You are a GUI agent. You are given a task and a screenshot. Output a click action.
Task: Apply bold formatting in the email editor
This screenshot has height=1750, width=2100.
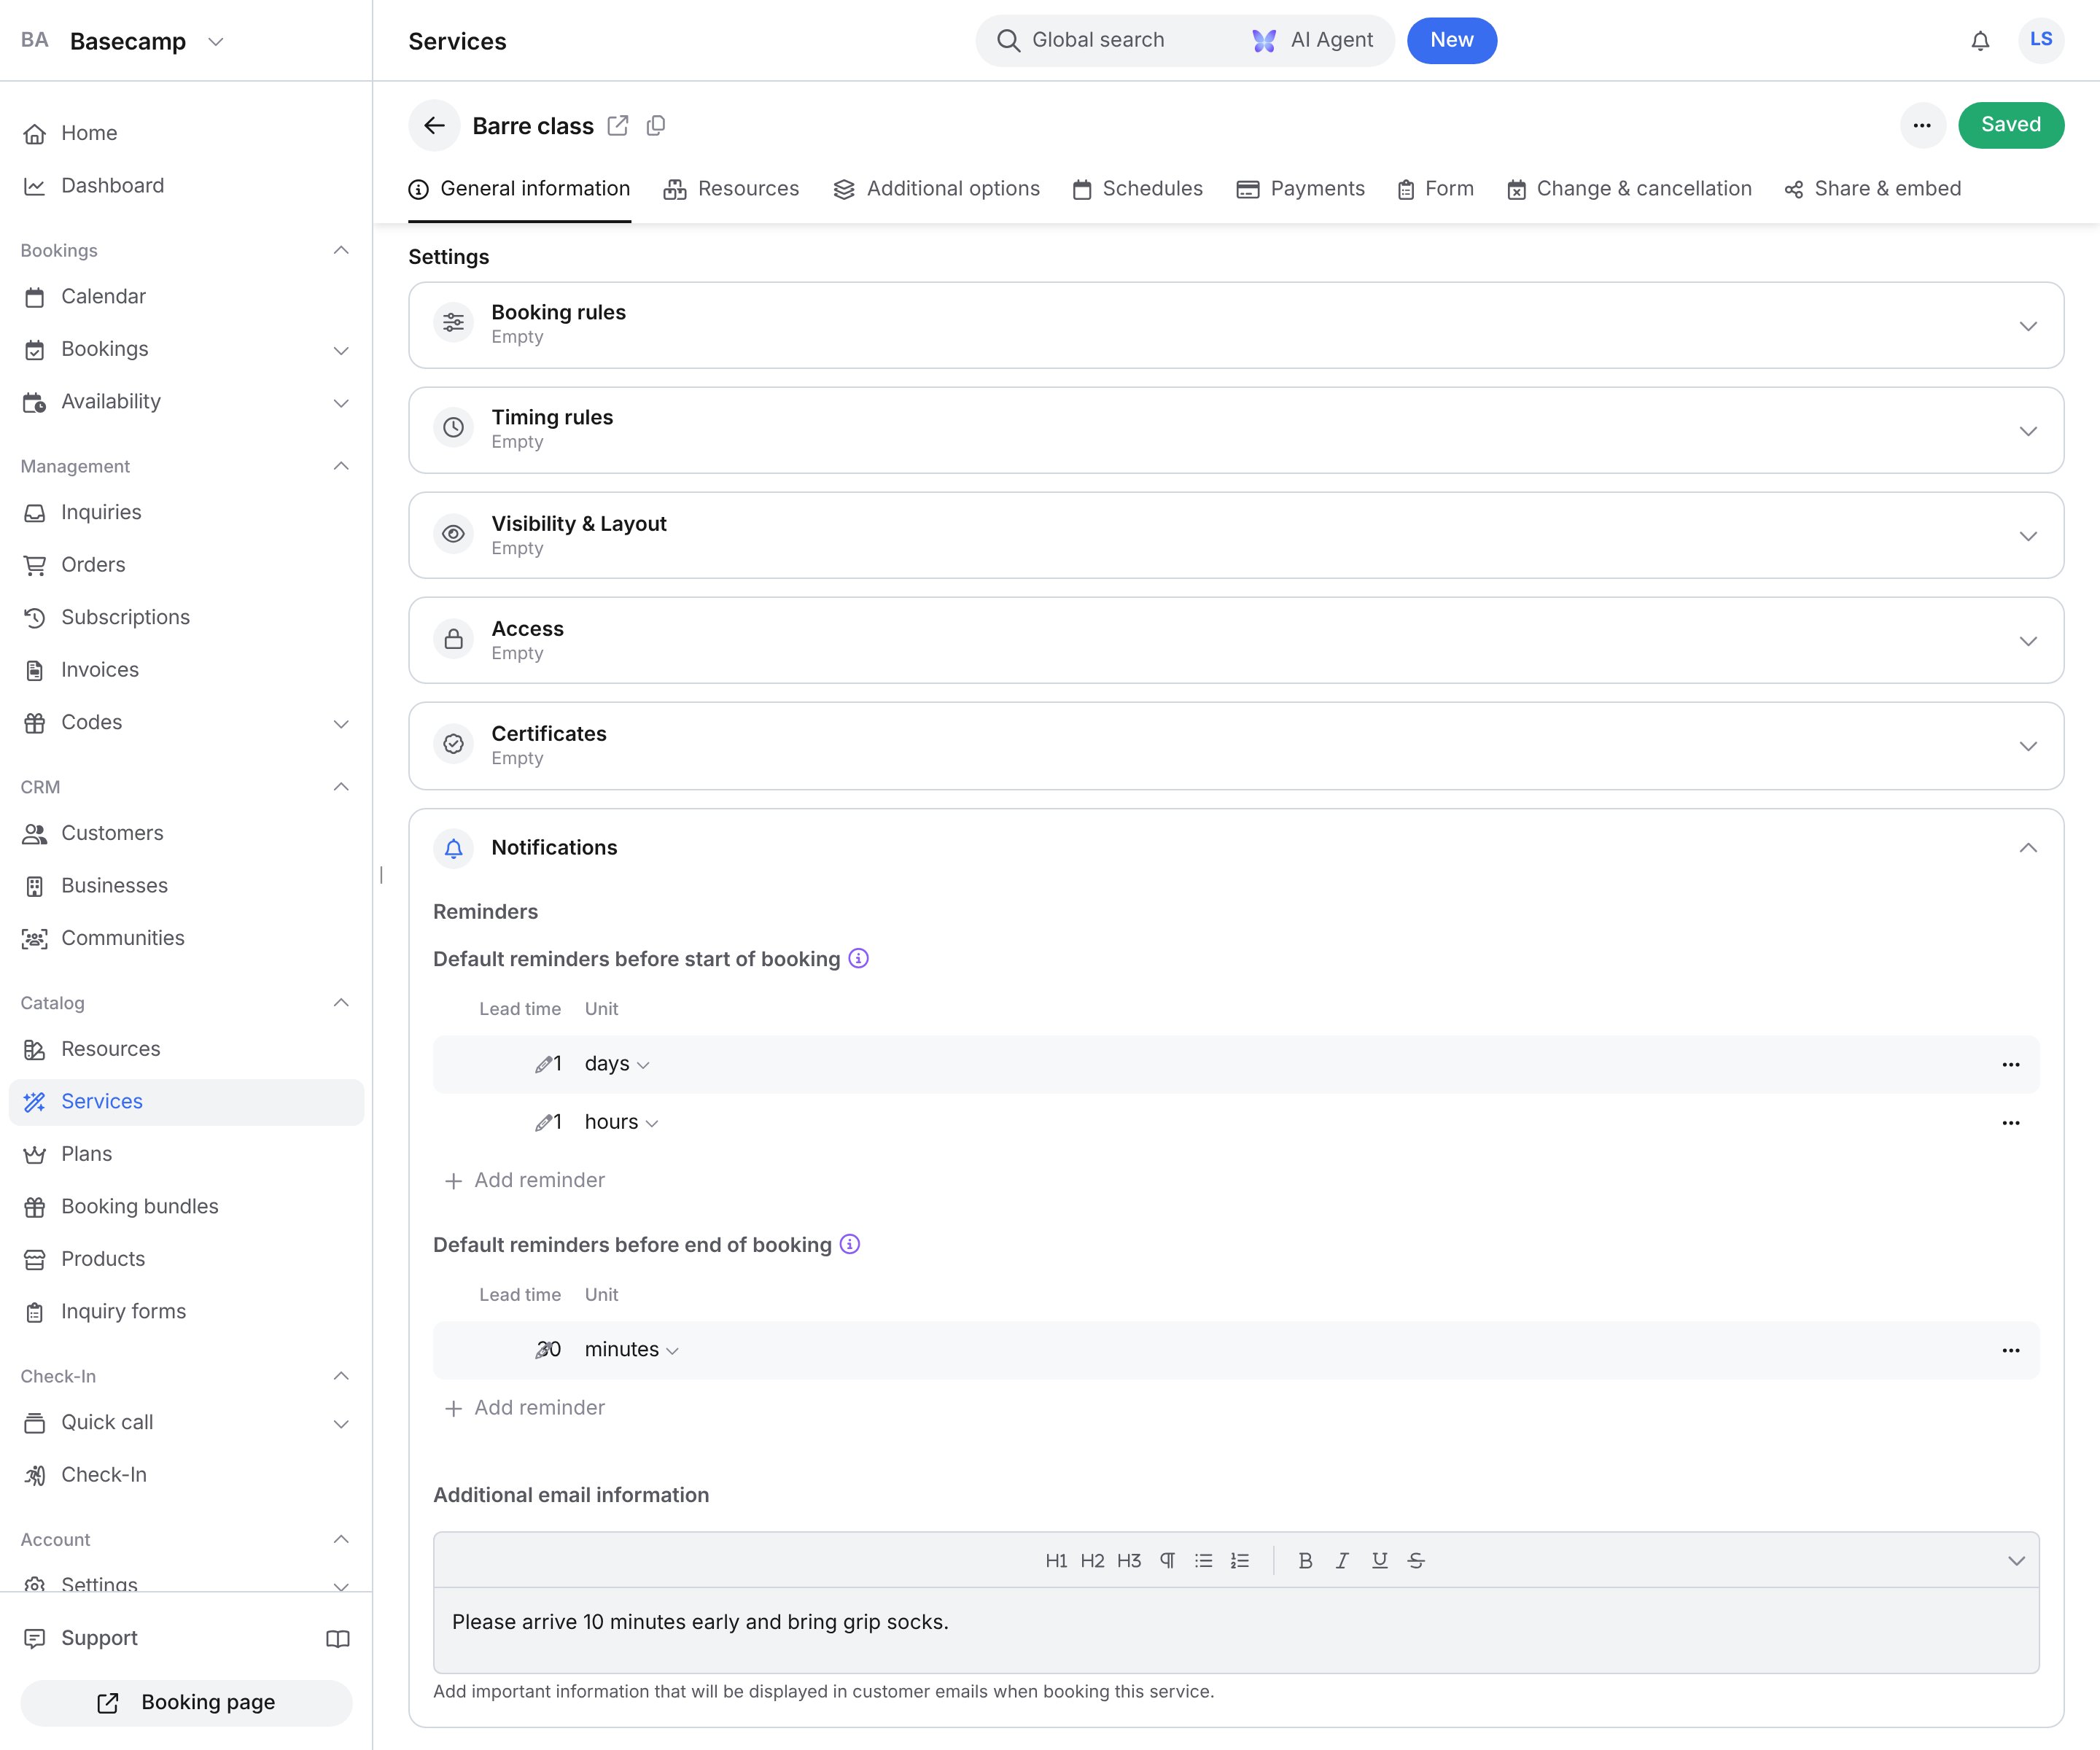click(1305, 1560)
